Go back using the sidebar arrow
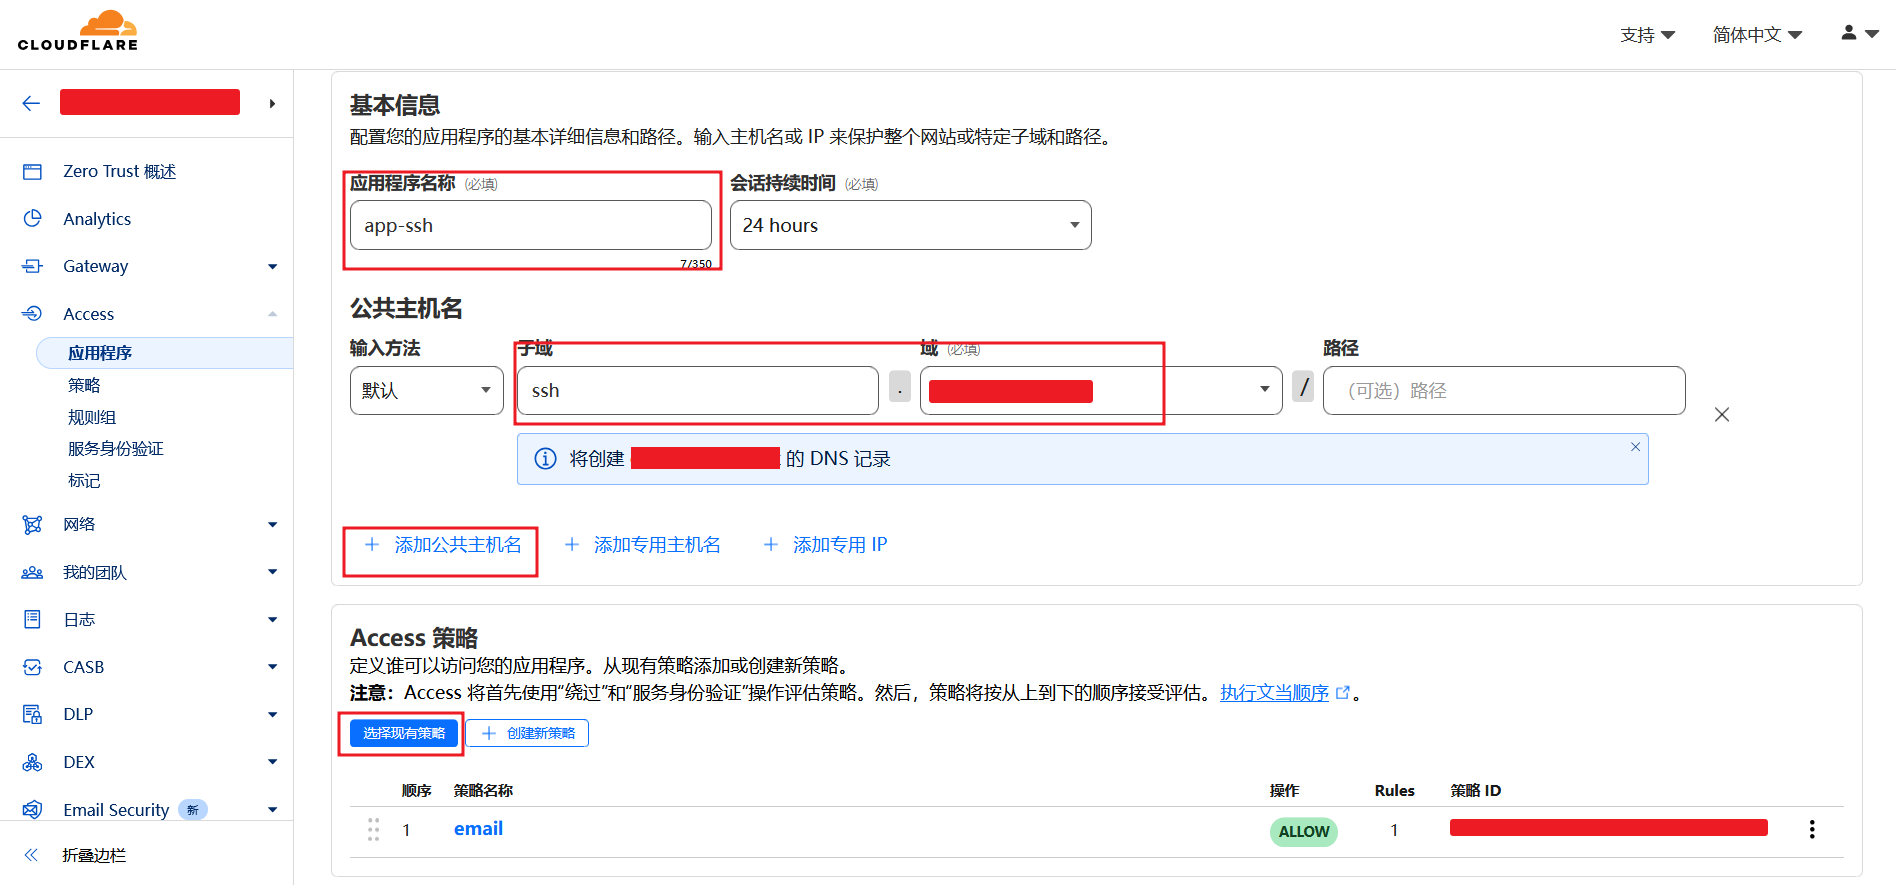 31,103
